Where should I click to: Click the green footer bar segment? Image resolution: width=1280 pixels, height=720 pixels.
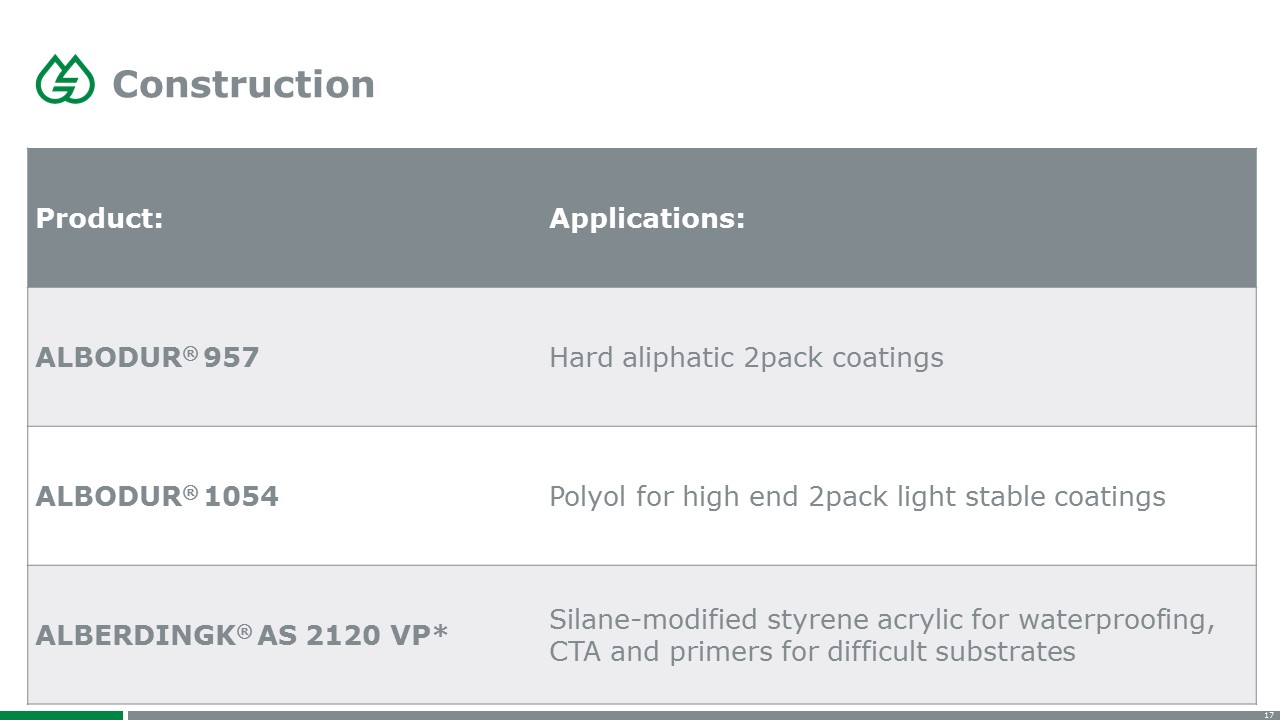pos(61,715)
